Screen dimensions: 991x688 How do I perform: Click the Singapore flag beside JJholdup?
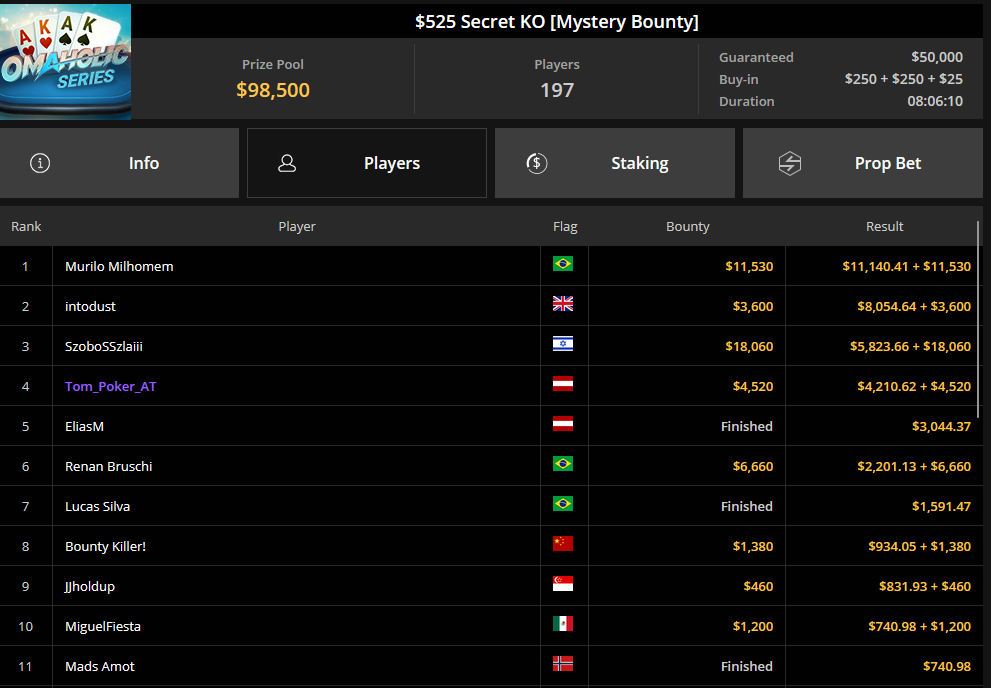(x=562, y=584)
